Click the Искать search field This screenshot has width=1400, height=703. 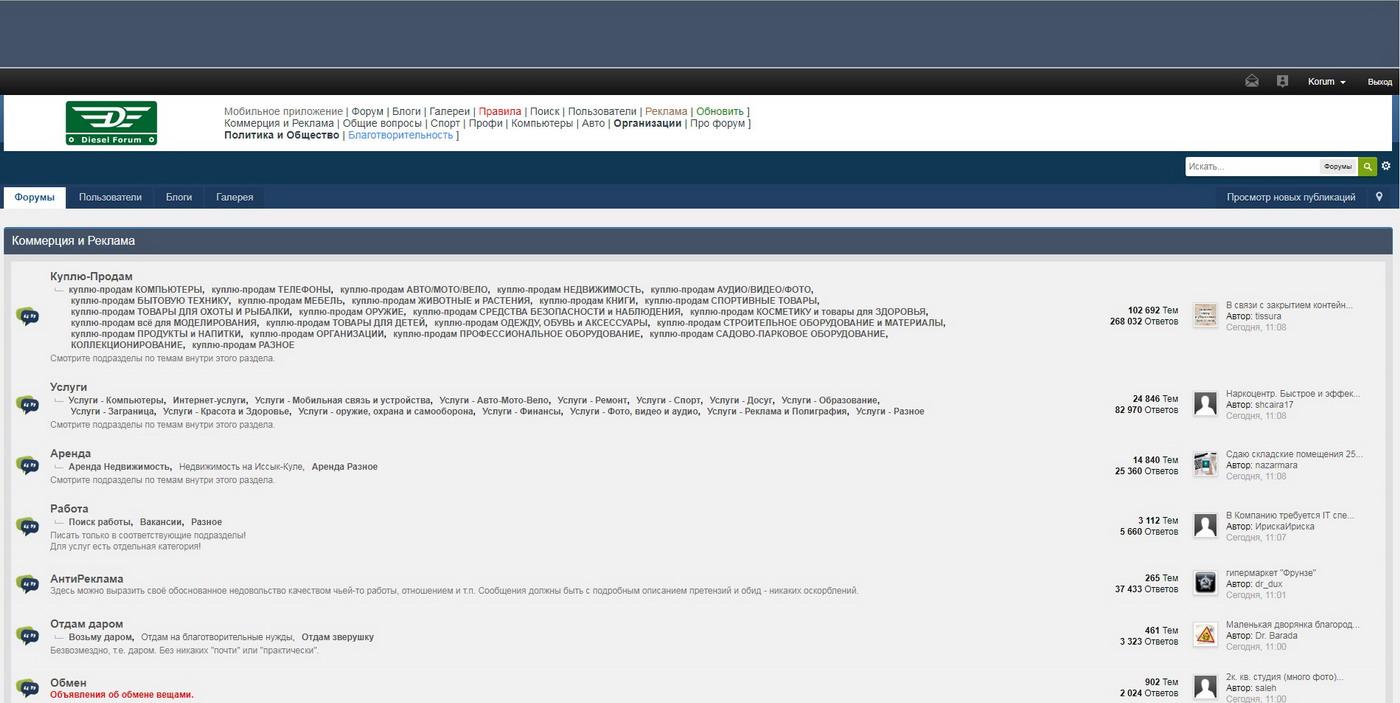(1252, 167)
